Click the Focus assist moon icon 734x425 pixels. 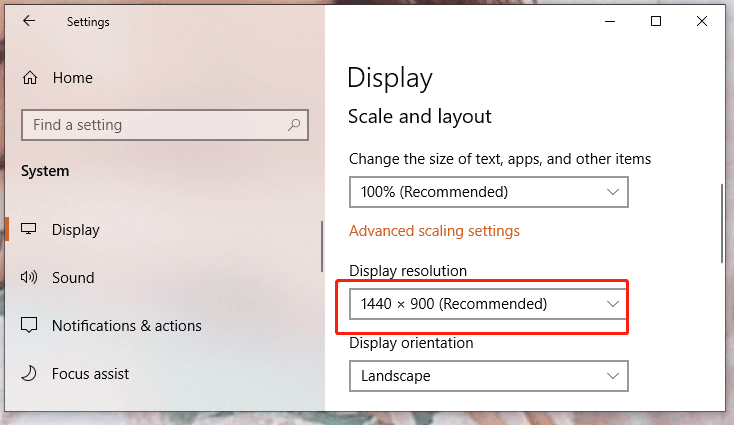click(x=29, y=373)
